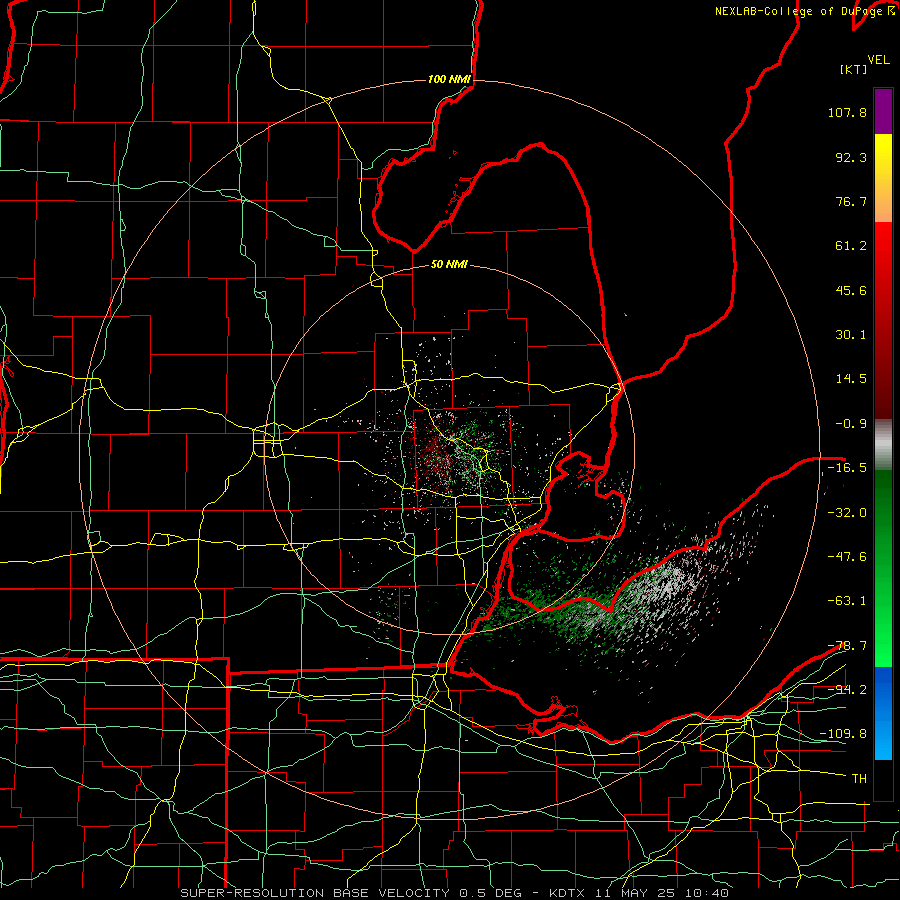The width and height of the screenshot is (900, 900).
Task: Select the 45.6 velocity scale value
Action: pos(851,290)
